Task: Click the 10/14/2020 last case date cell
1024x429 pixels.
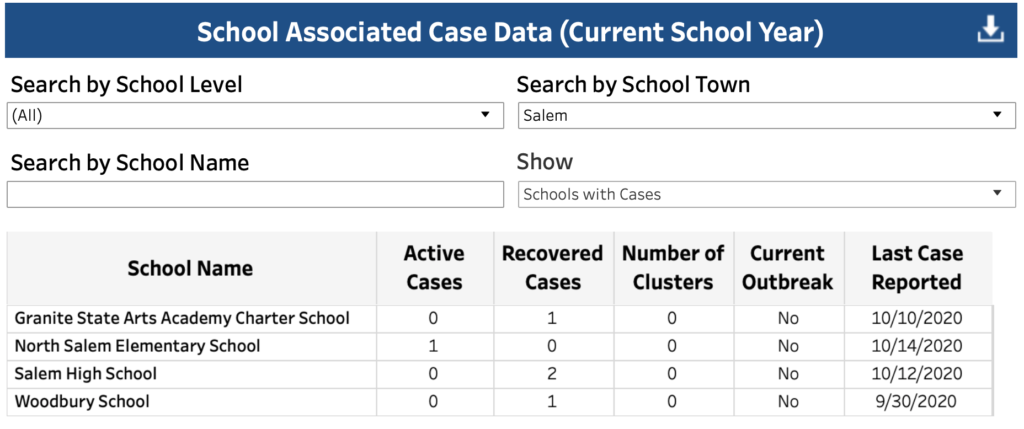Action: 918,346
